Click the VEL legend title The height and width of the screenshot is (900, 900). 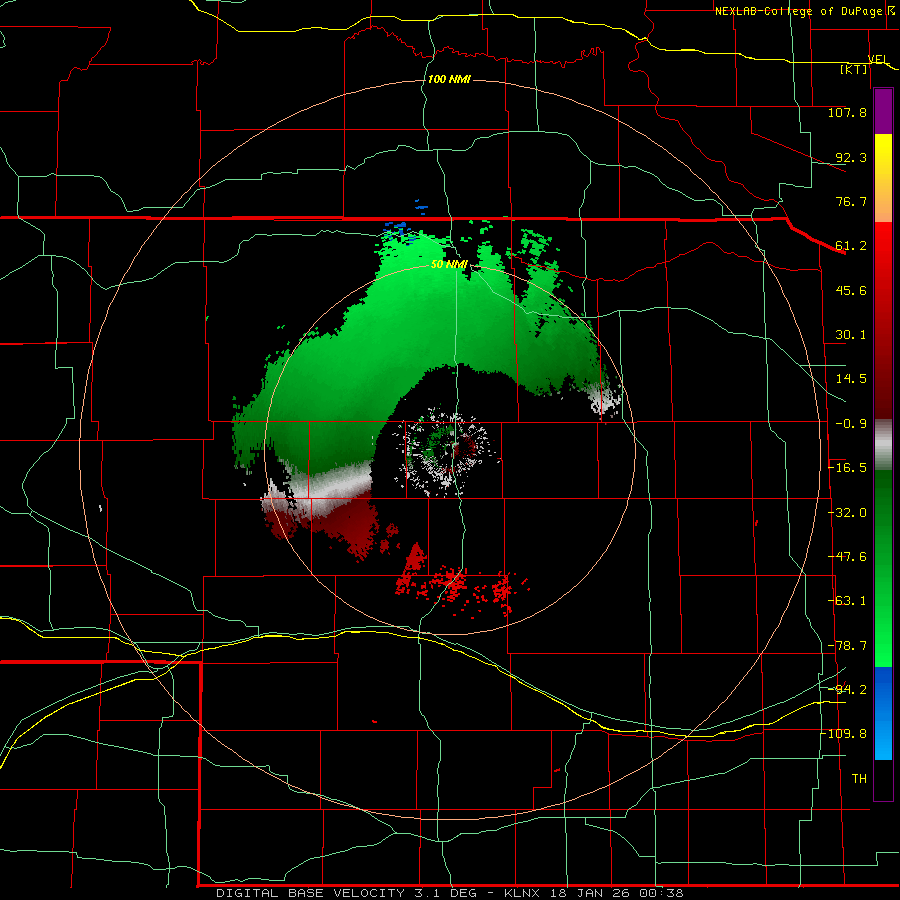pos(878,59)
